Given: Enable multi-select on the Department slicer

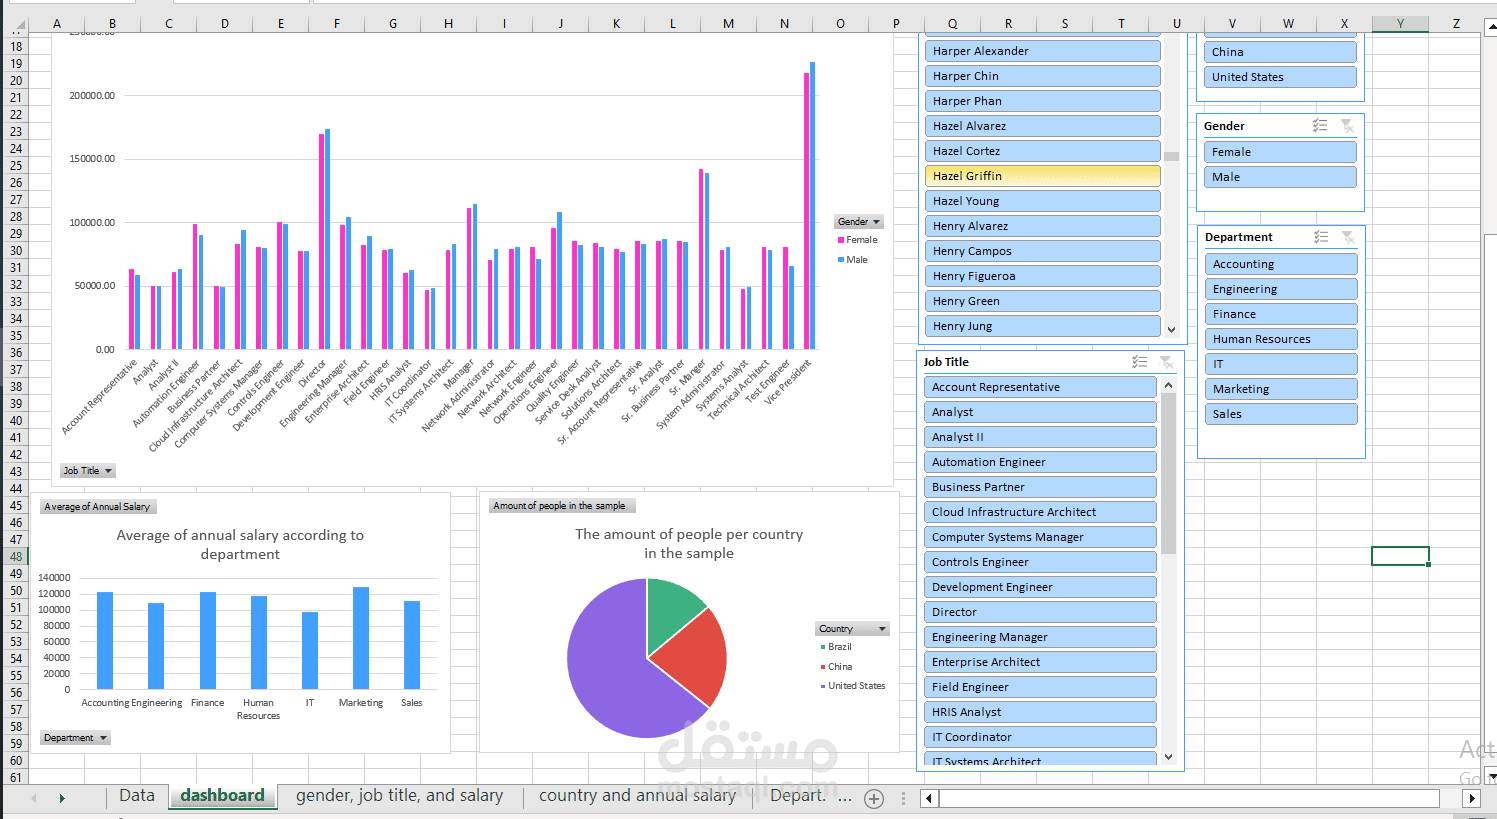Looking at the screenshot, I should [1321, 237].
